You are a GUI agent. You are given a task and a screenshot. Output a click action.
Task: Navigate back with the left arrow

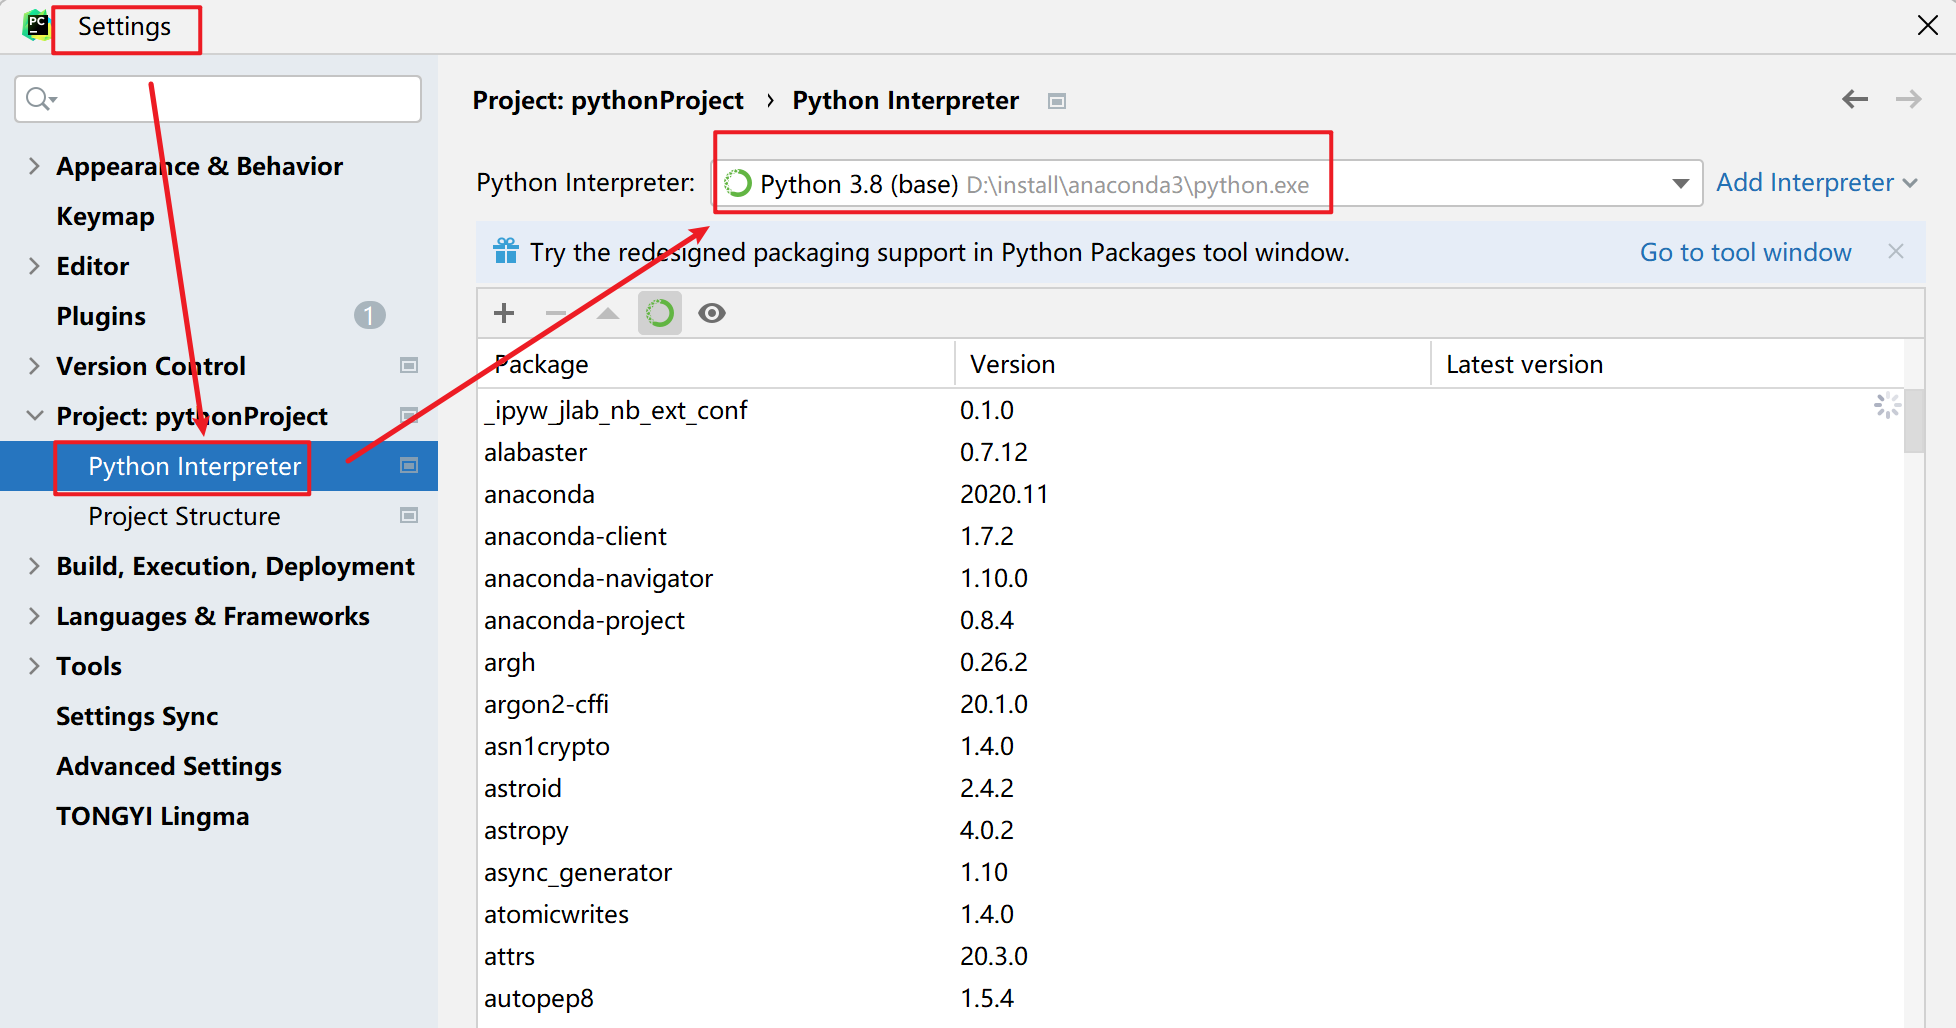[x=1855, y=99]
